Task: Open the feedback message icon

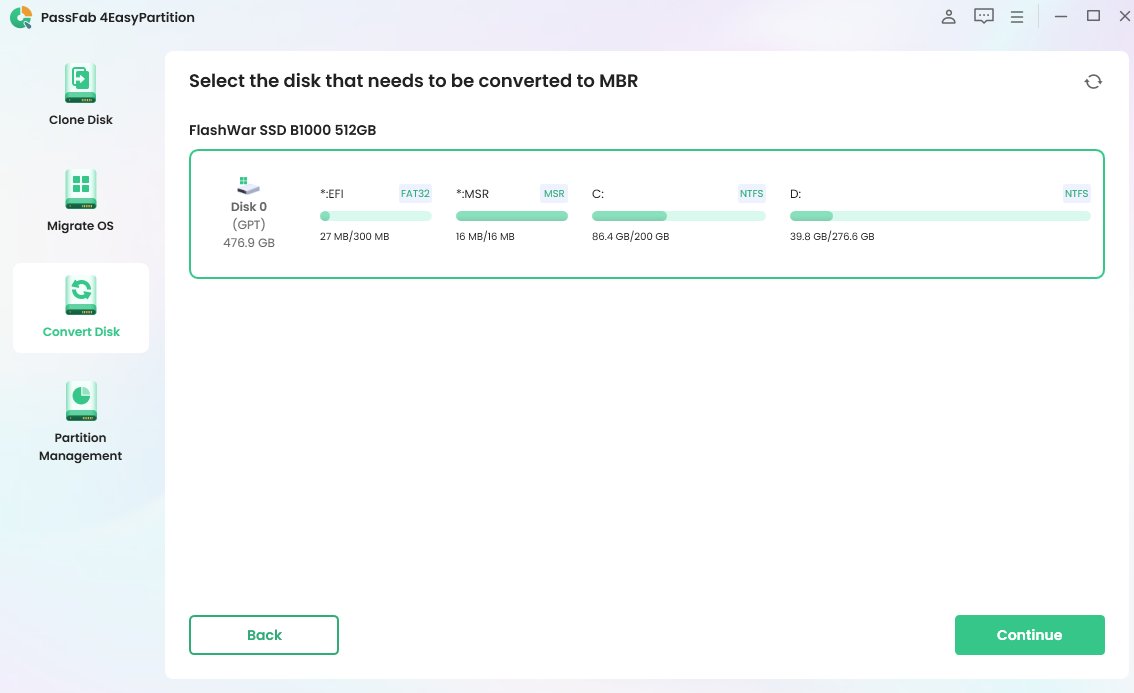Action: (983, 16)
